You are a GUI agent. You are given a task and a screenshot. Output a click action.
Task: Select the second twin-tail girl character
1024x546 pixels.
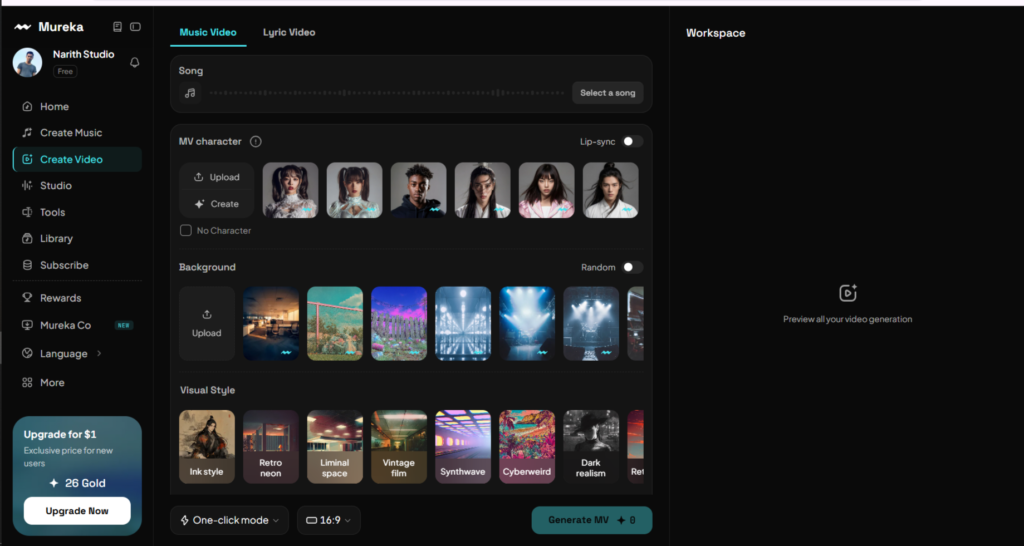(x=355, y=190)
